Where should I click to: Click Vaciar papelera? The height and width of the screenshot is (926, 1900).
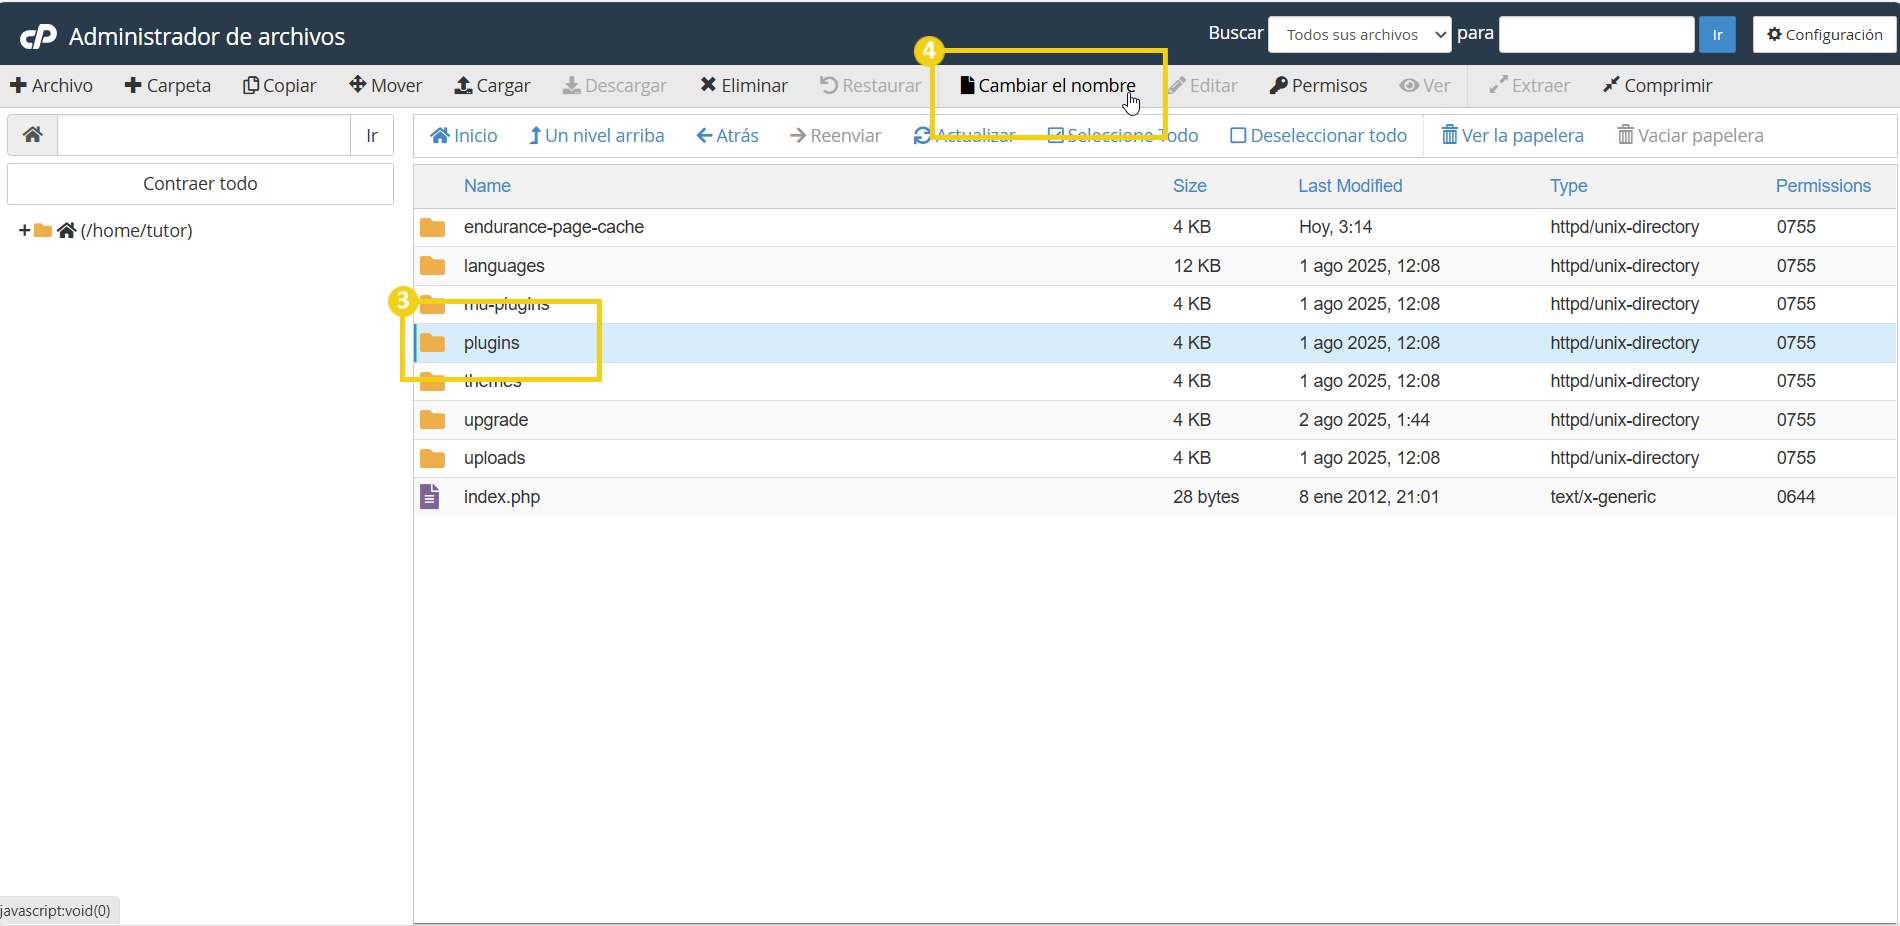1690,136
